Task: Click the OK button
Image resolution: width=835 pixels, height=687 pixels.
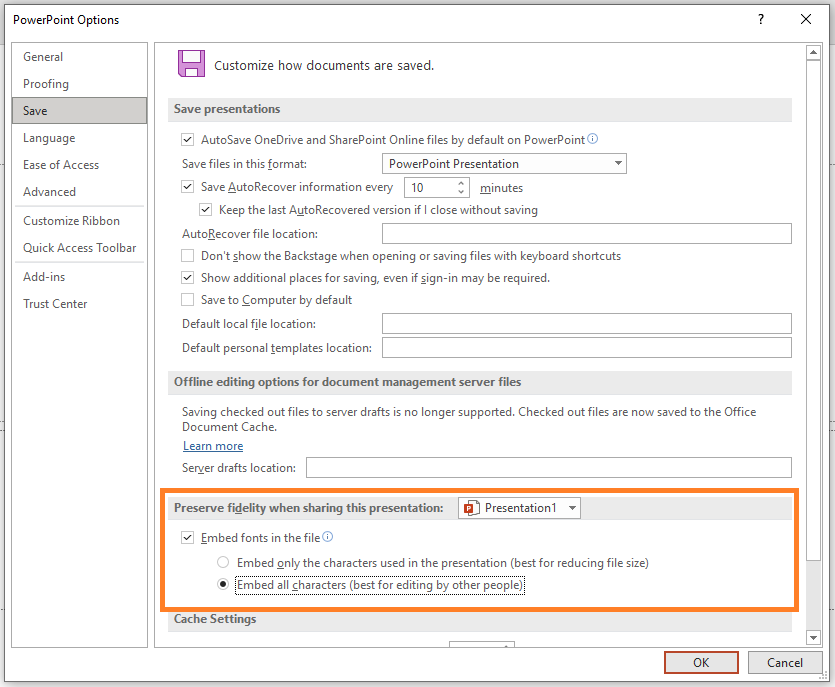Action: tap(701, 663)
